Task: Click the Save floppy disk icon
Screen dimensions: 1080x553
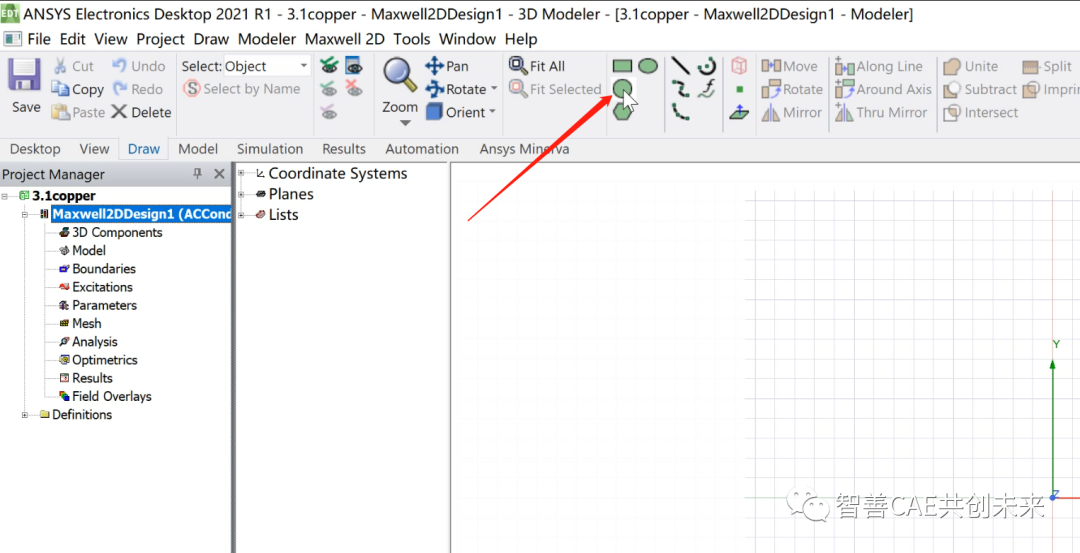Action: [x=25, y=74]
